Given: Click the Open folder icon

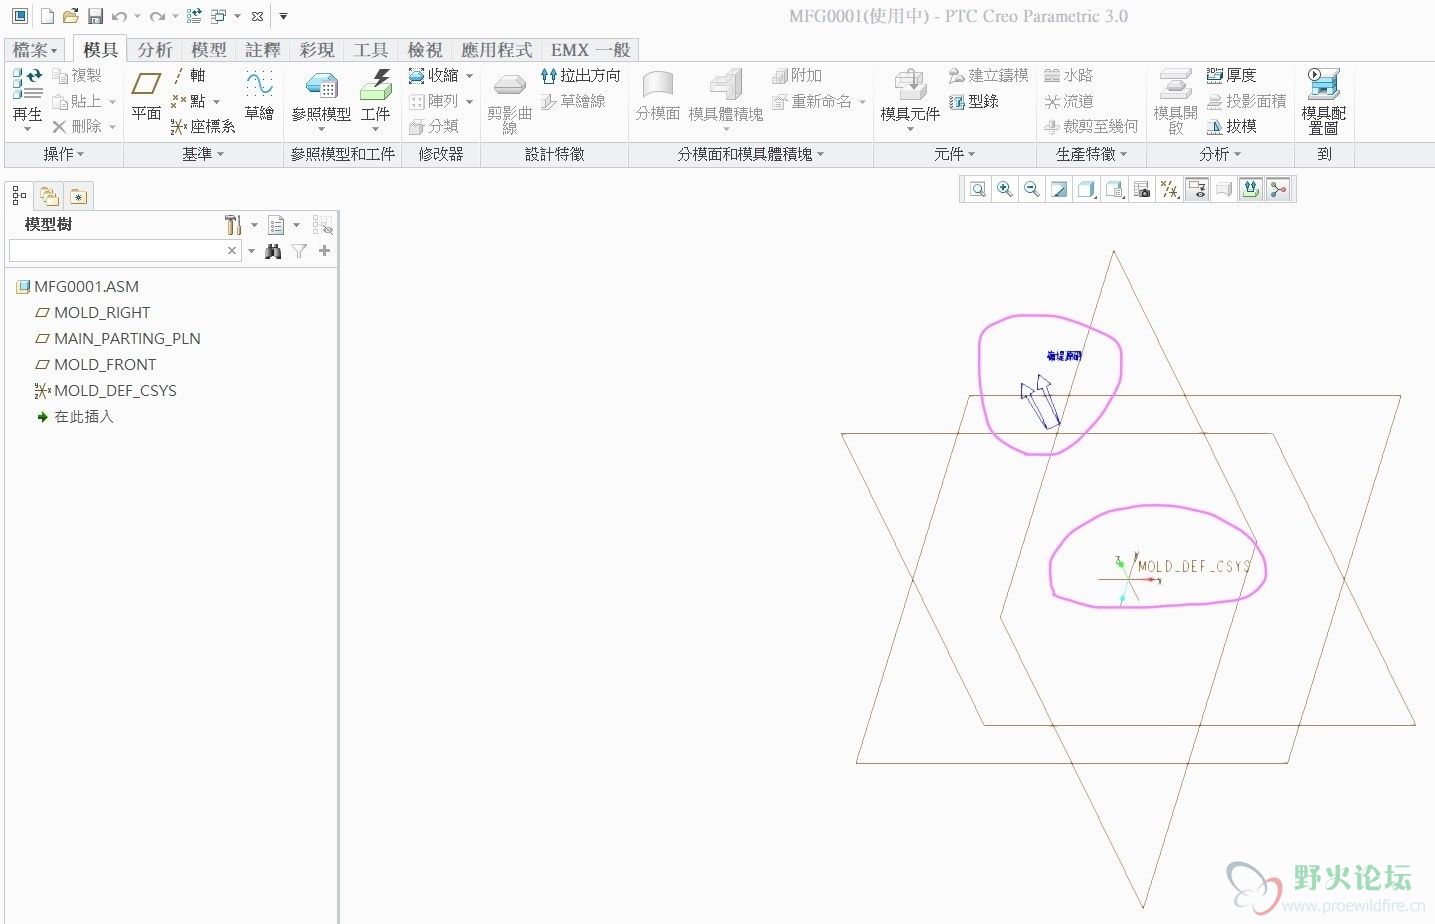Looking at the screenshot, I should (x=70, y=16).
